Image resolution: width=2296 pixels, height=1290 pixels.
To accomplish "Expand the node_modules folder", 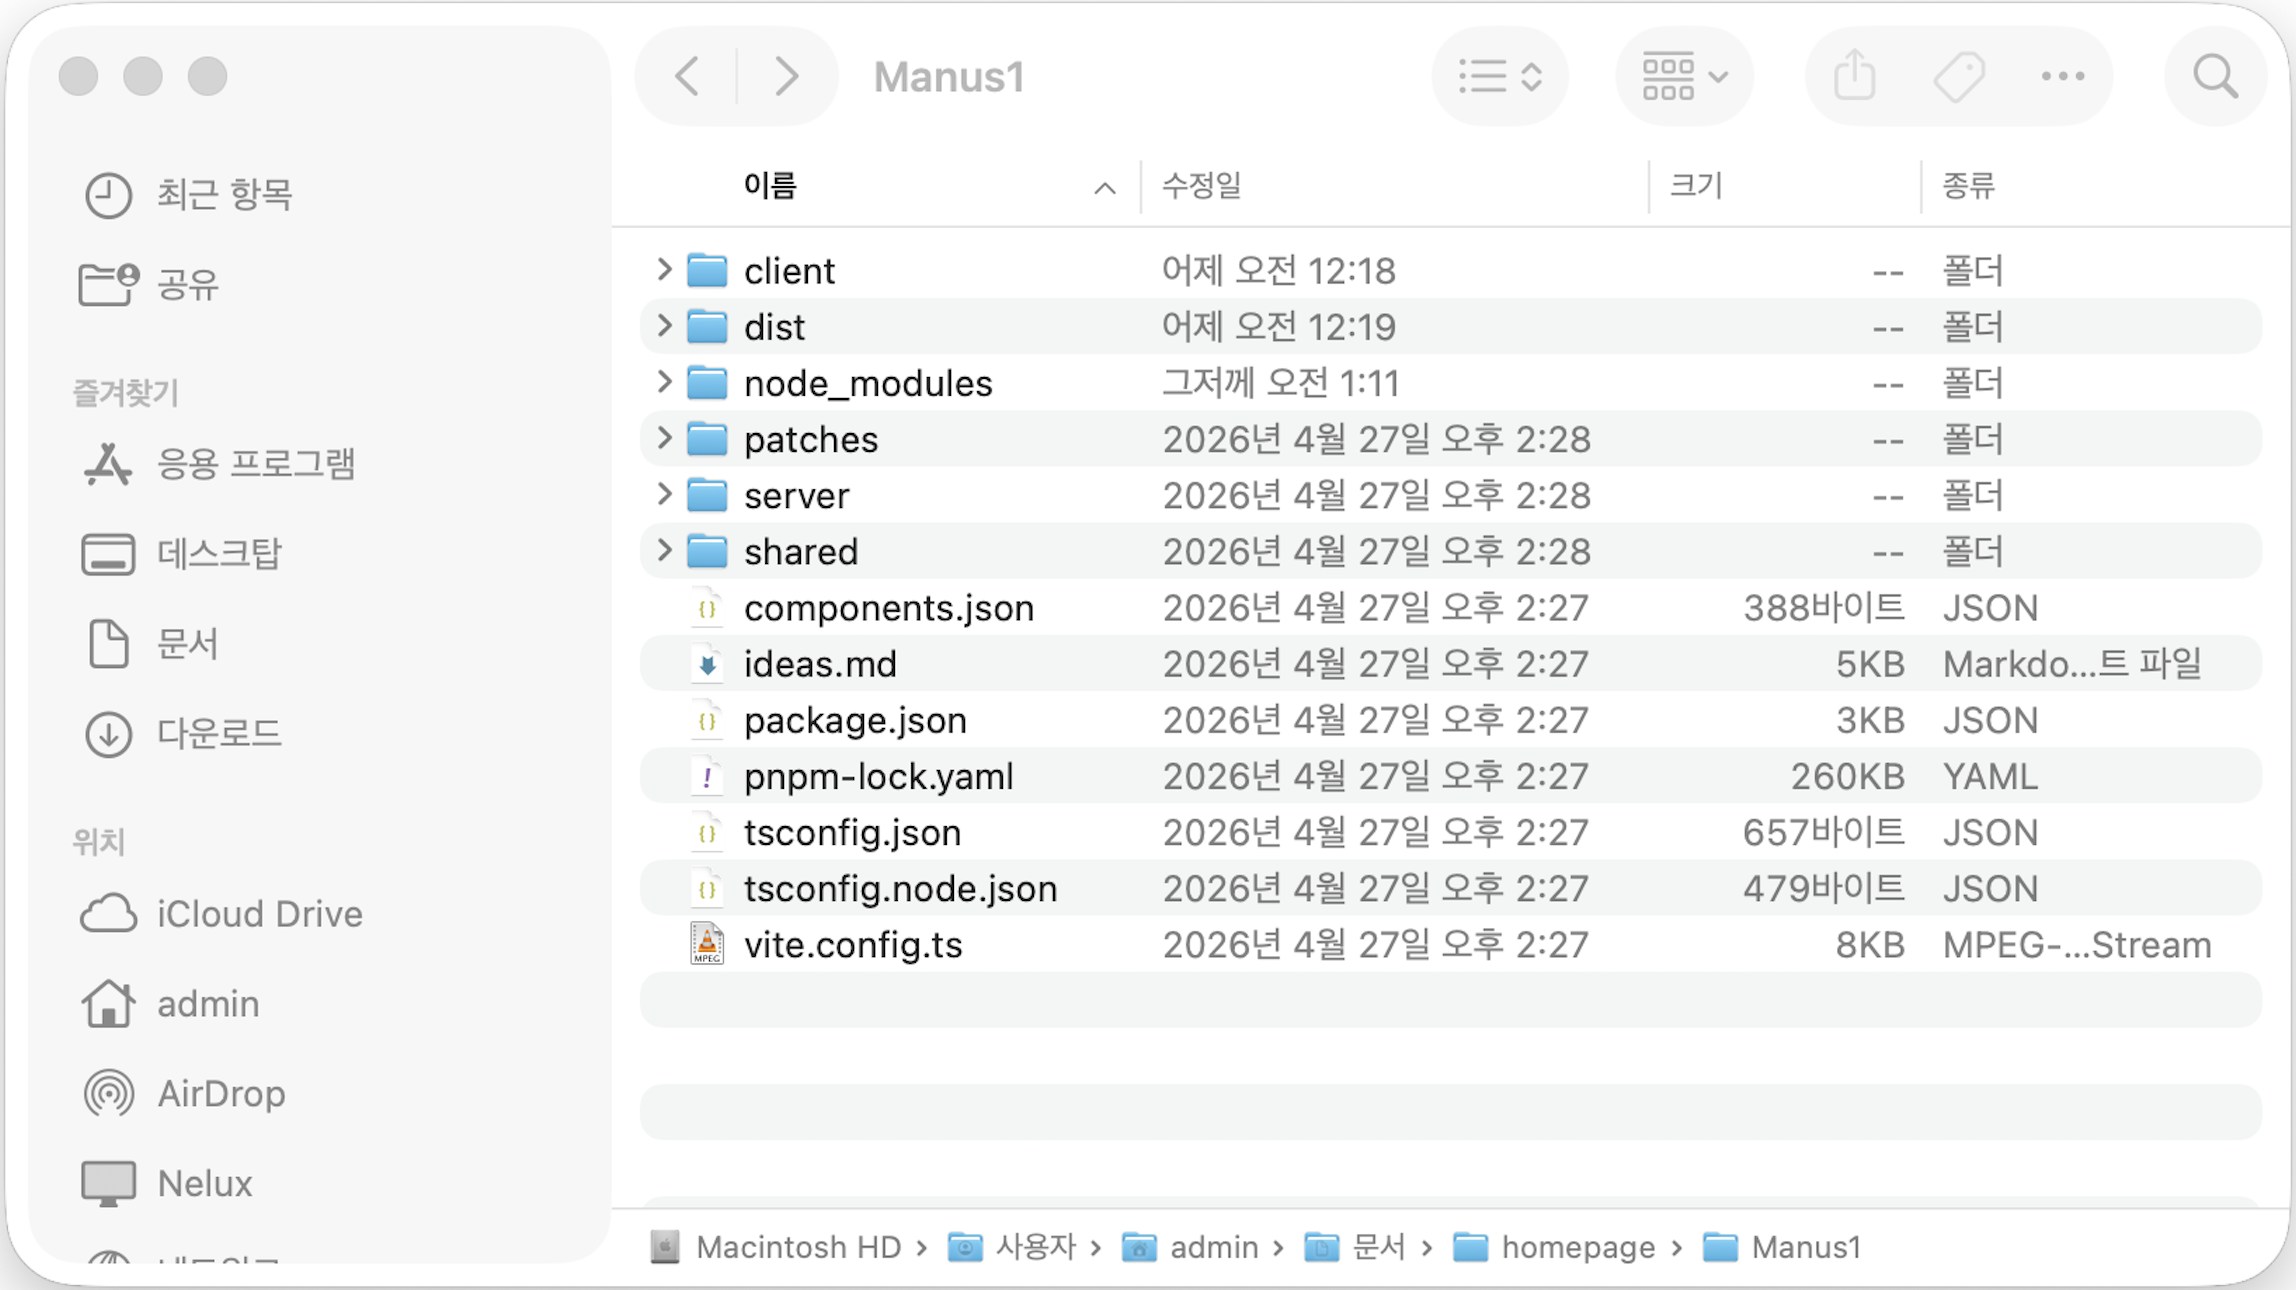I will 664,381.
